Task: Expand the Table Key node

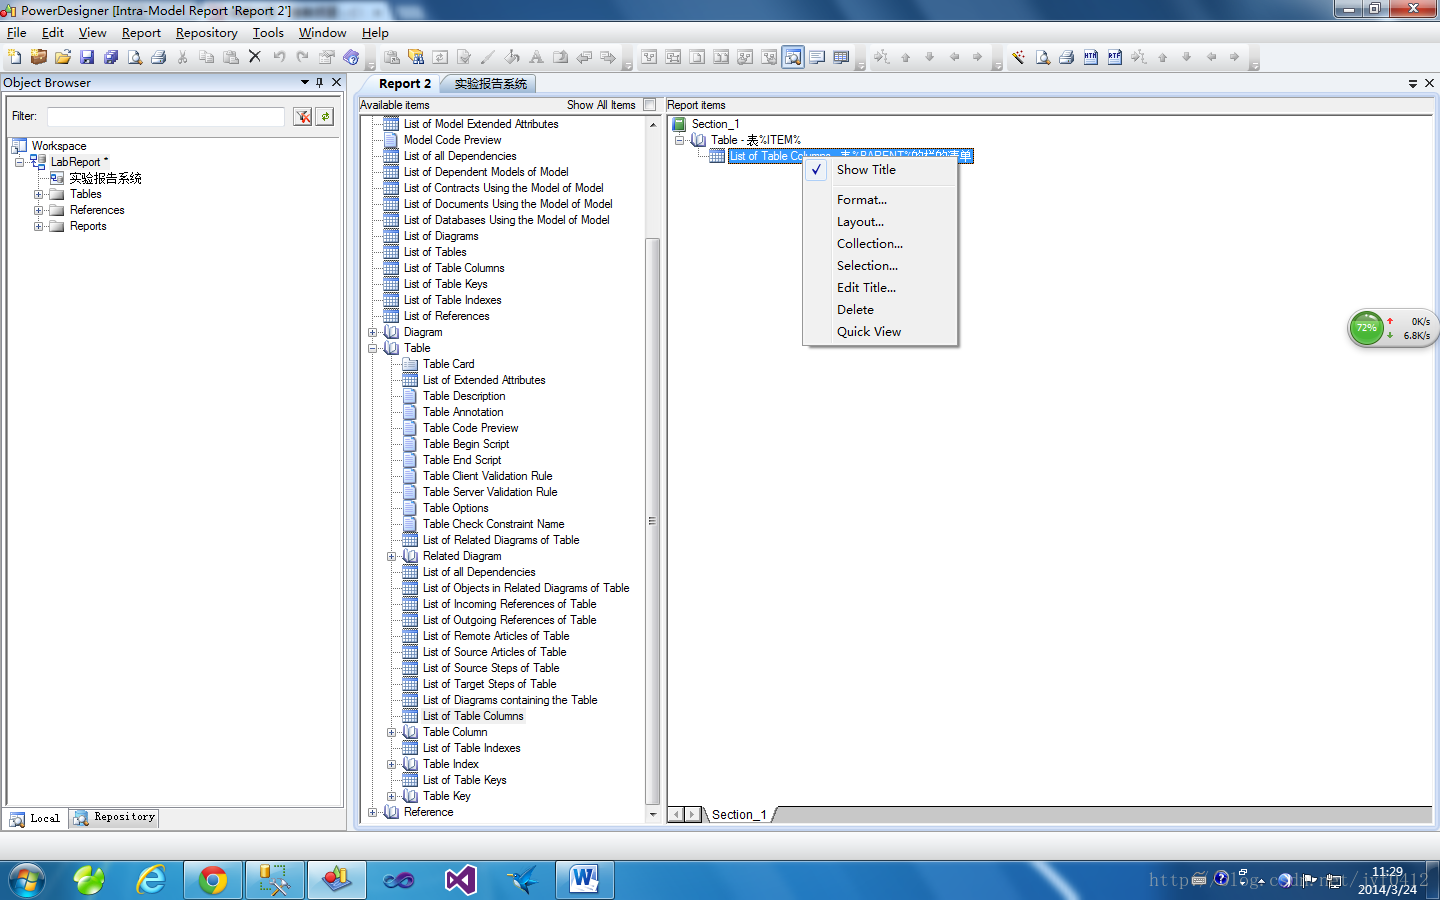Action: click(392, 796)
